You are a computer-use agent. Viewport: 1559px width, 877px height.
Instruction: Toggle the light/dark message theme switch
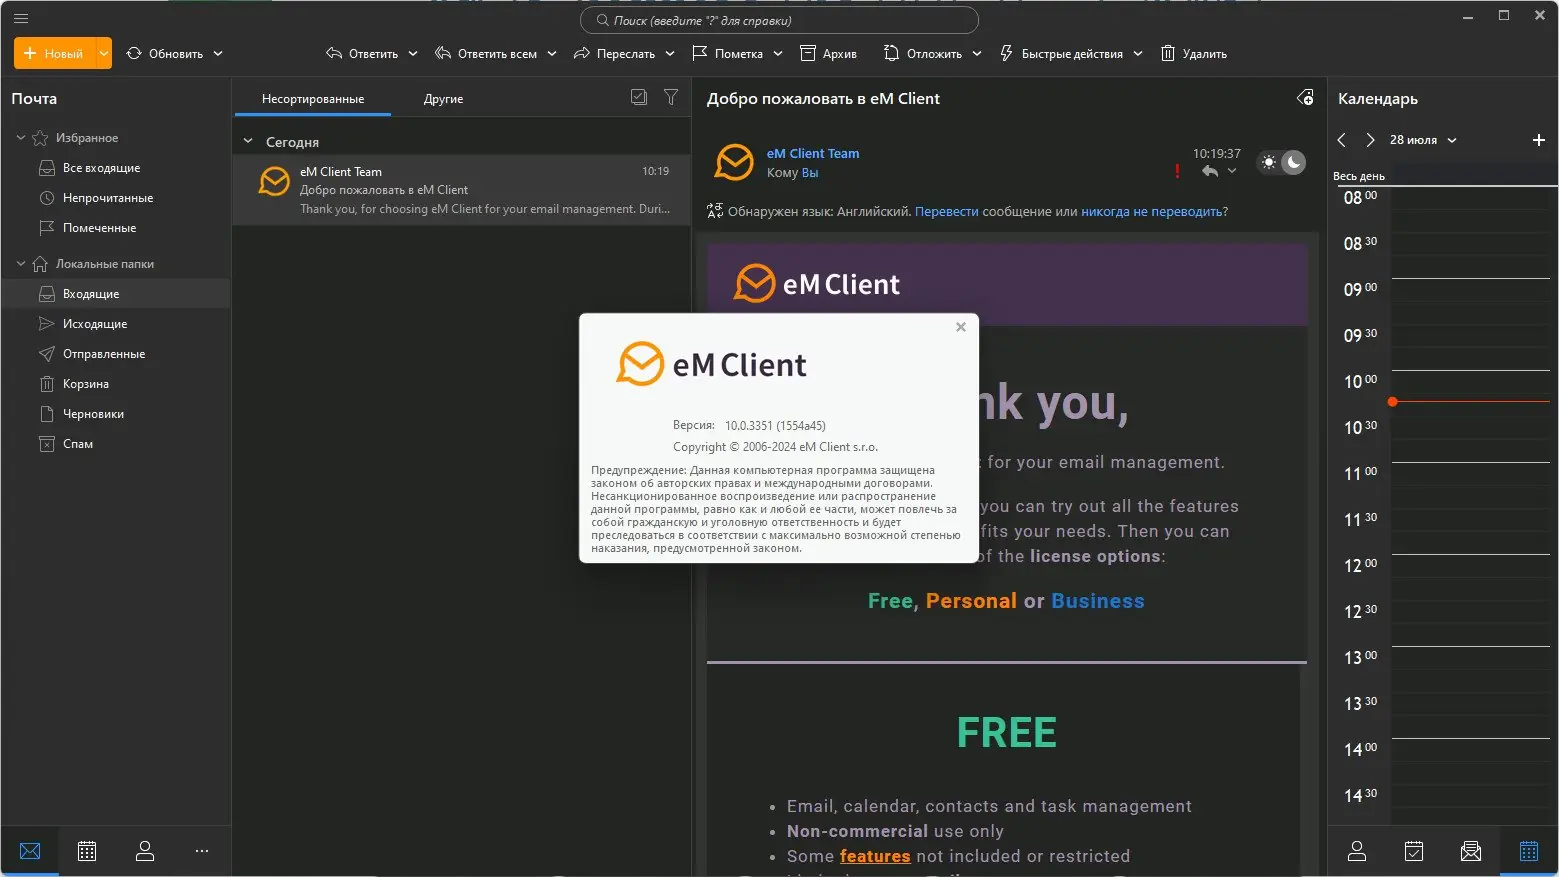tap(1281, 162)
